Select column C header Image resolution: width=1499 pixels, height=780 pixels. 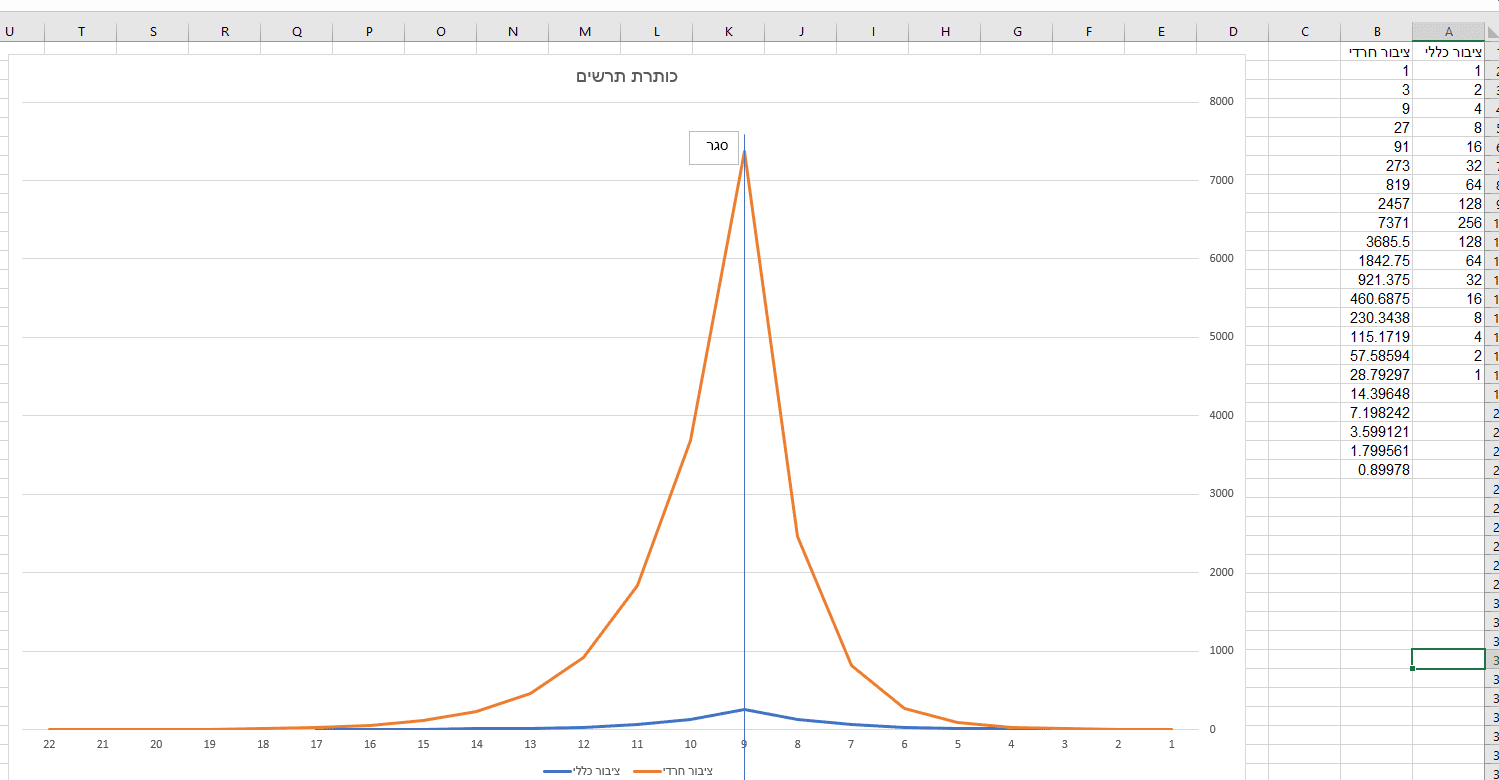pos(1305,31)
